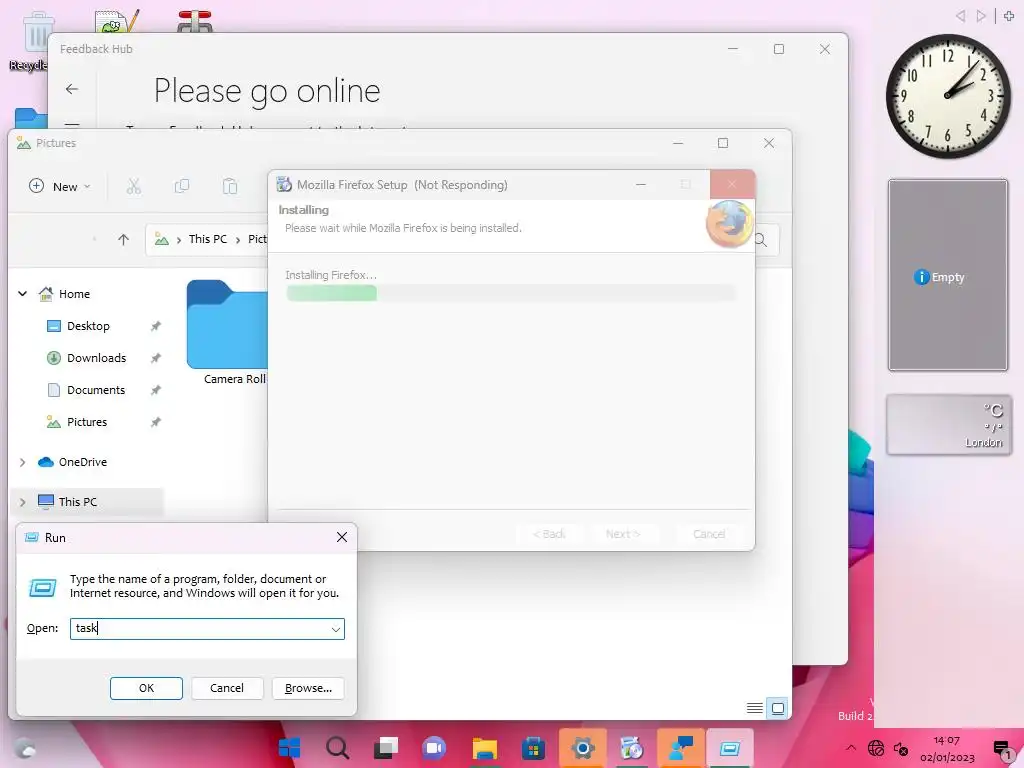This screenshot has height=768, width=1024.
Task: Switch to Settings gear taskbar app
Action: click(x=583, y=748)
